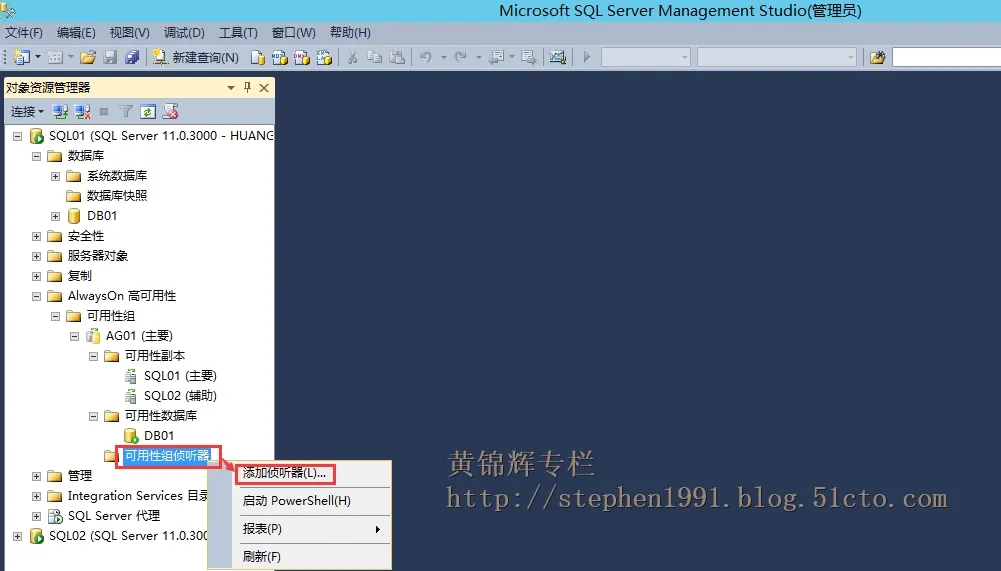This screenshot has height=571, width=1001.
Task: Click the Connect Object Explorer icon
Action: coord(61,112)
